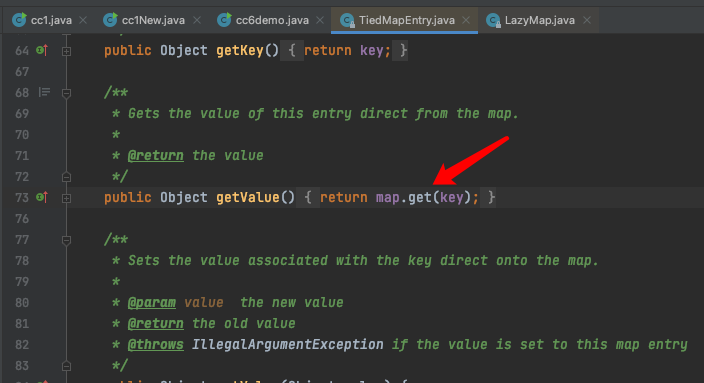Click the 'value' parameter name on line 80
Screen dimensions: 704x383
pos(203,303)
